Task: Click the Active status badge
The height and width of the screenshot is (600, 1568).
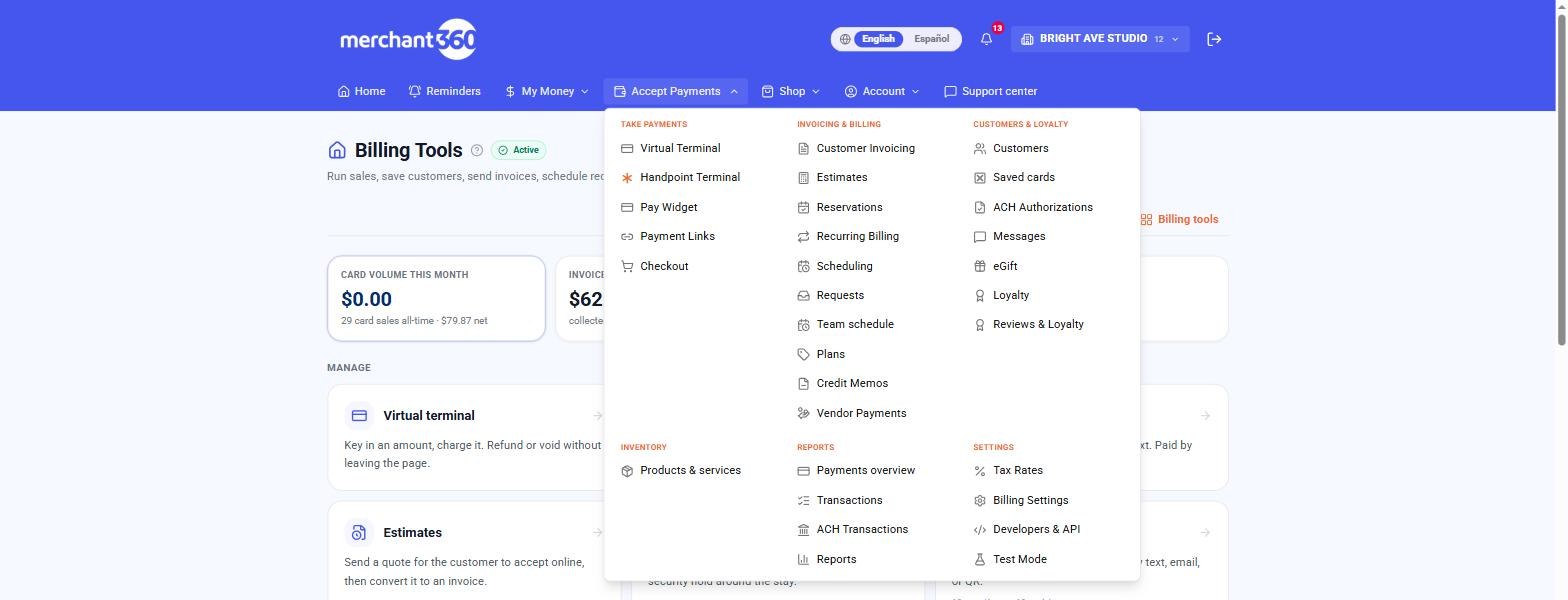Action: [x=518, y=150]
